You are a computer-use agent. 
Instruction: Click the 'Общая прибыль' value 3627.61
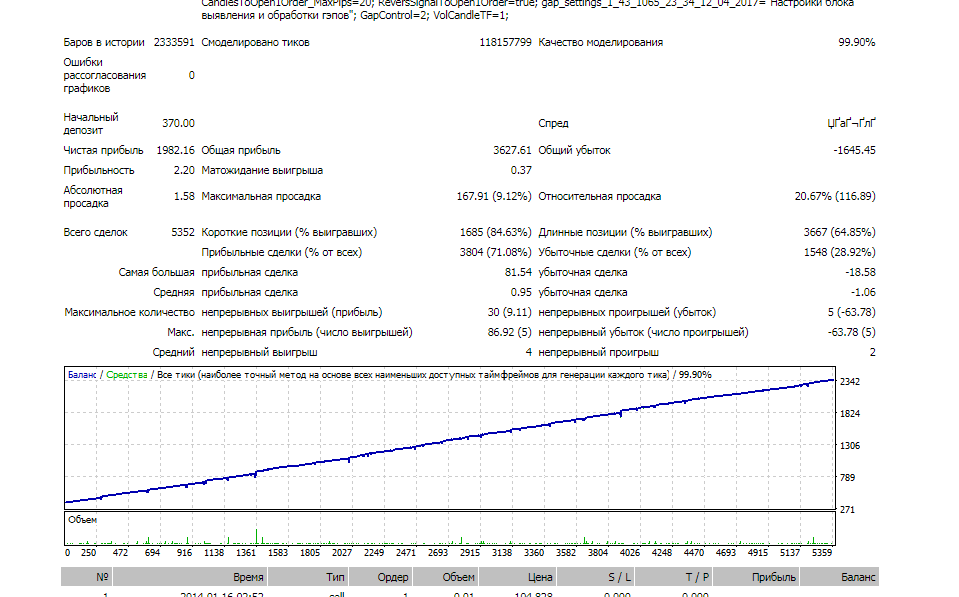pos(512,150)
